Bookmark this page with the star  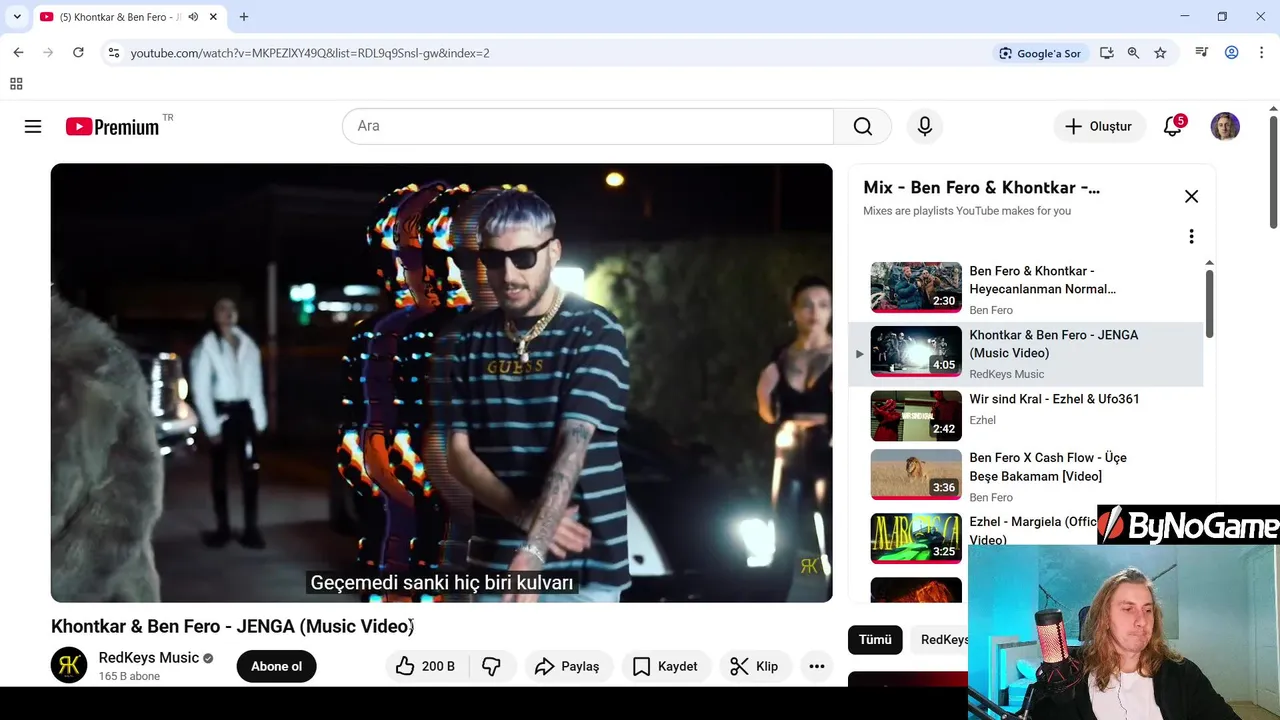point(1160,53)
